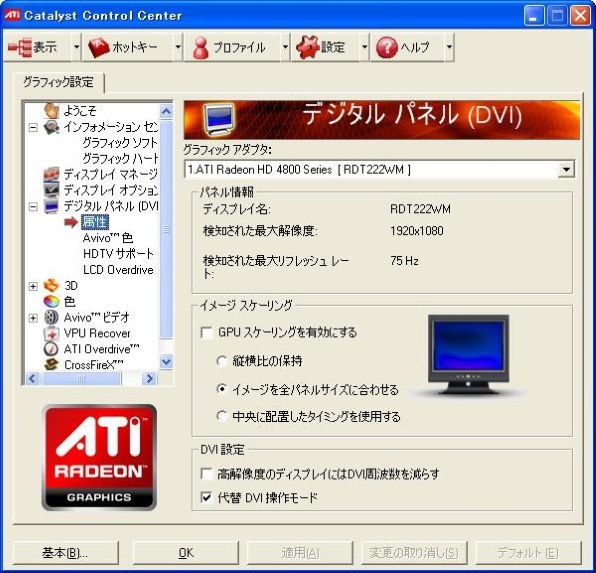Click 変更の取り消し(S) button
The height and width of the screenshot is (573, 596).
tap(414, 552)
